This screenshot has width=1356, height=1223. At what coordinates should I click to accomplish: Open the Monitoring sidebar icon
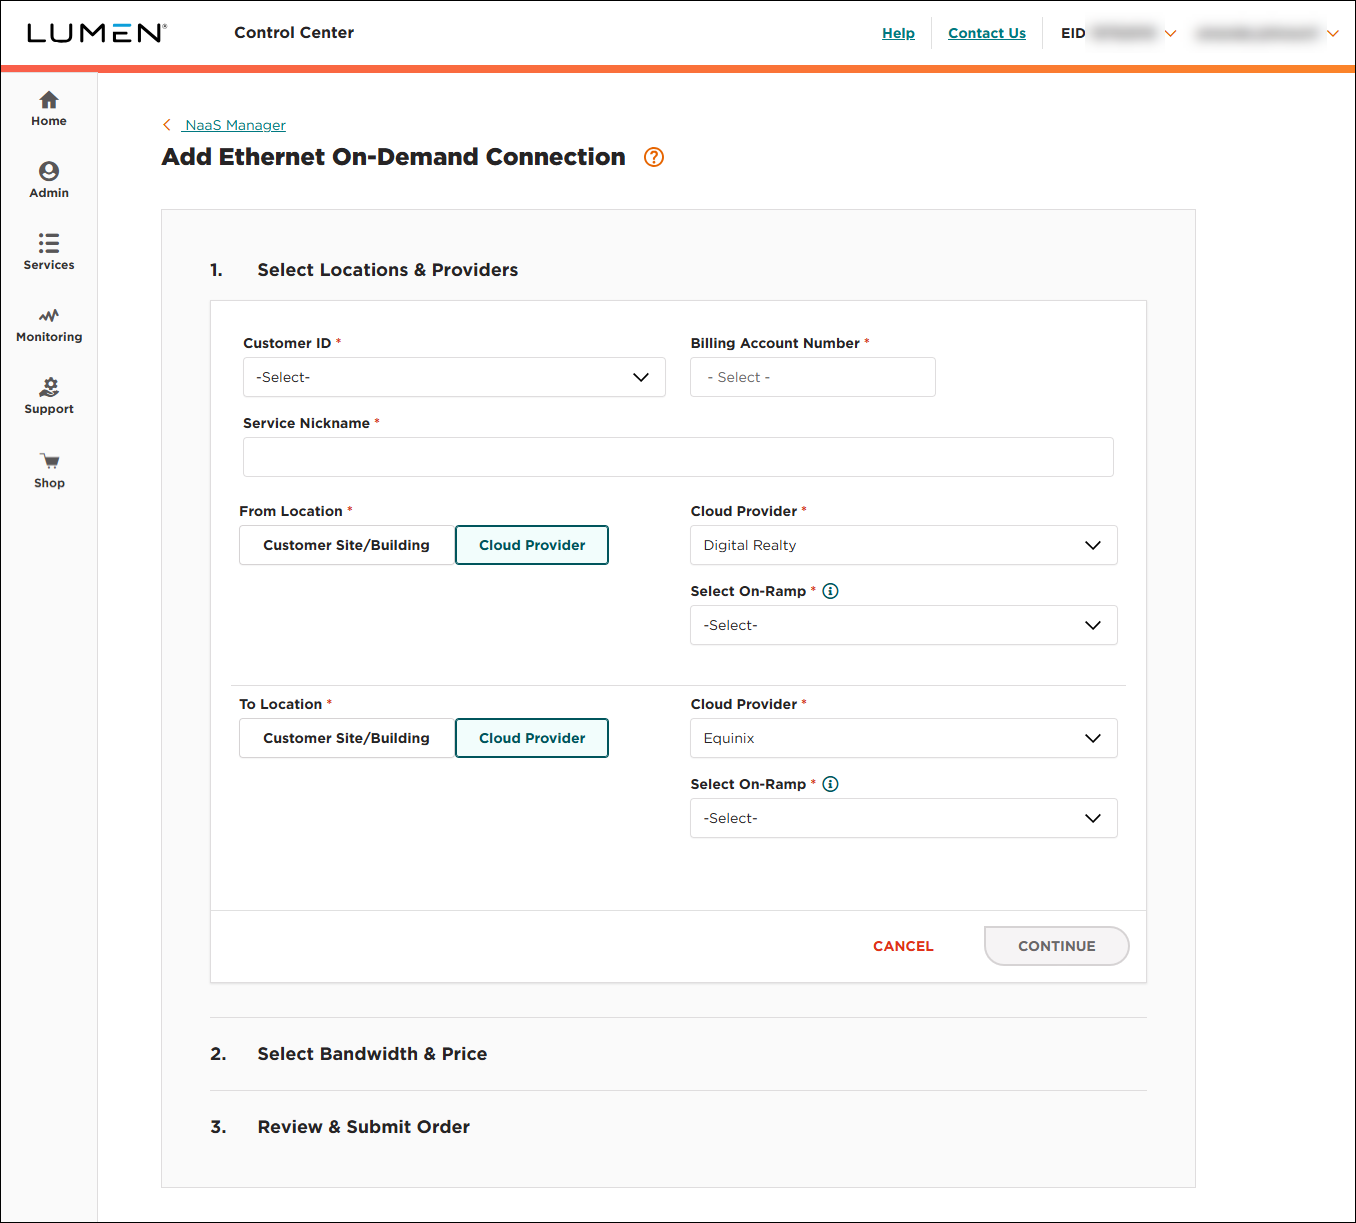click(49, 316)
